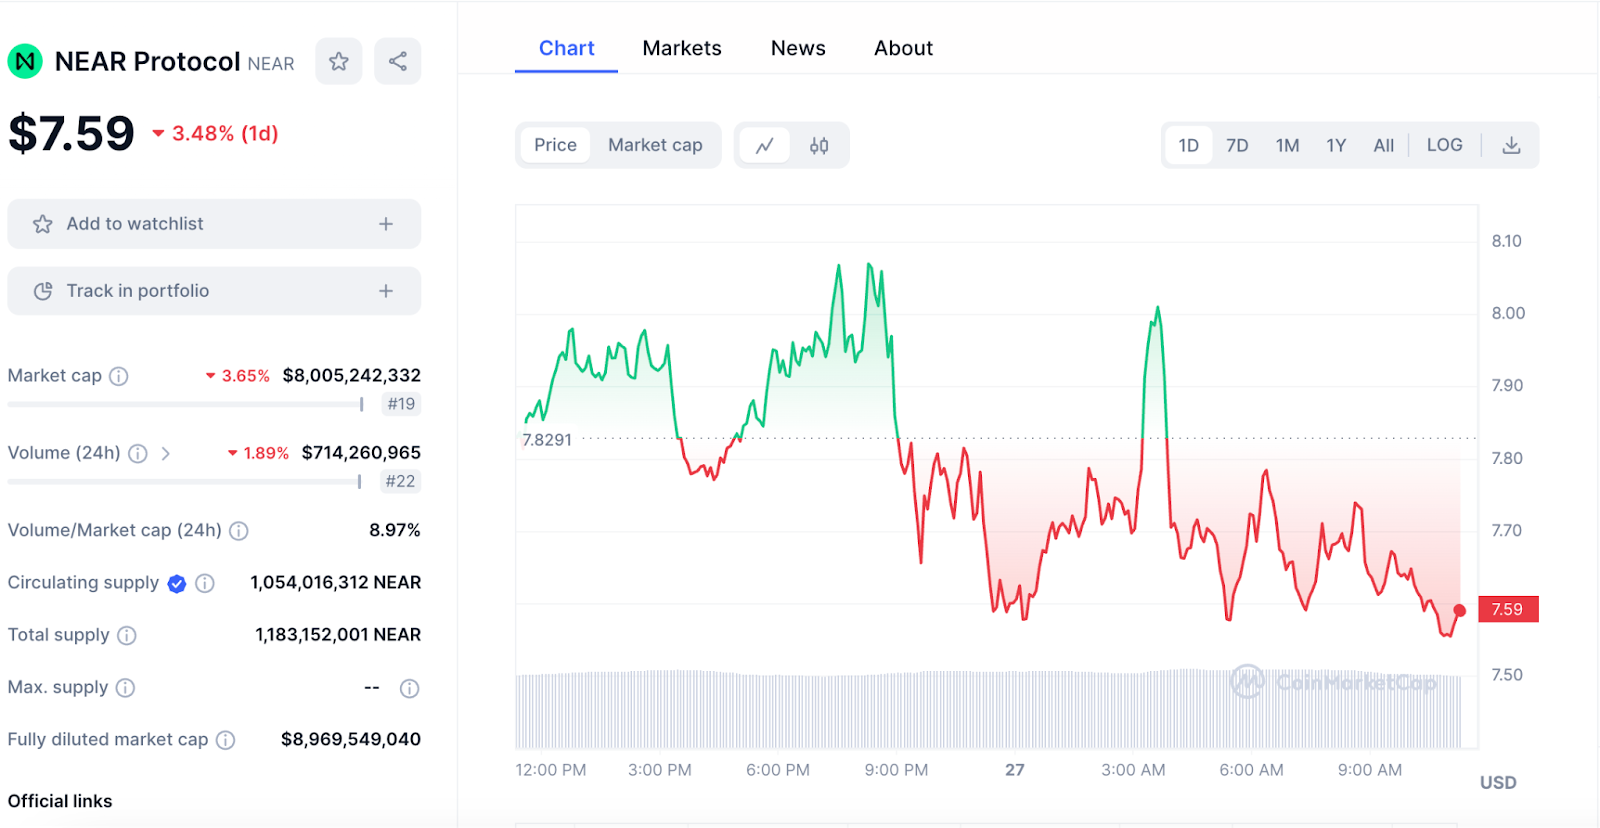Image resolution: width=1600 pixels, height=828 pixels.
Task: Download chart data icon
Action: (x=1511, y=146)
